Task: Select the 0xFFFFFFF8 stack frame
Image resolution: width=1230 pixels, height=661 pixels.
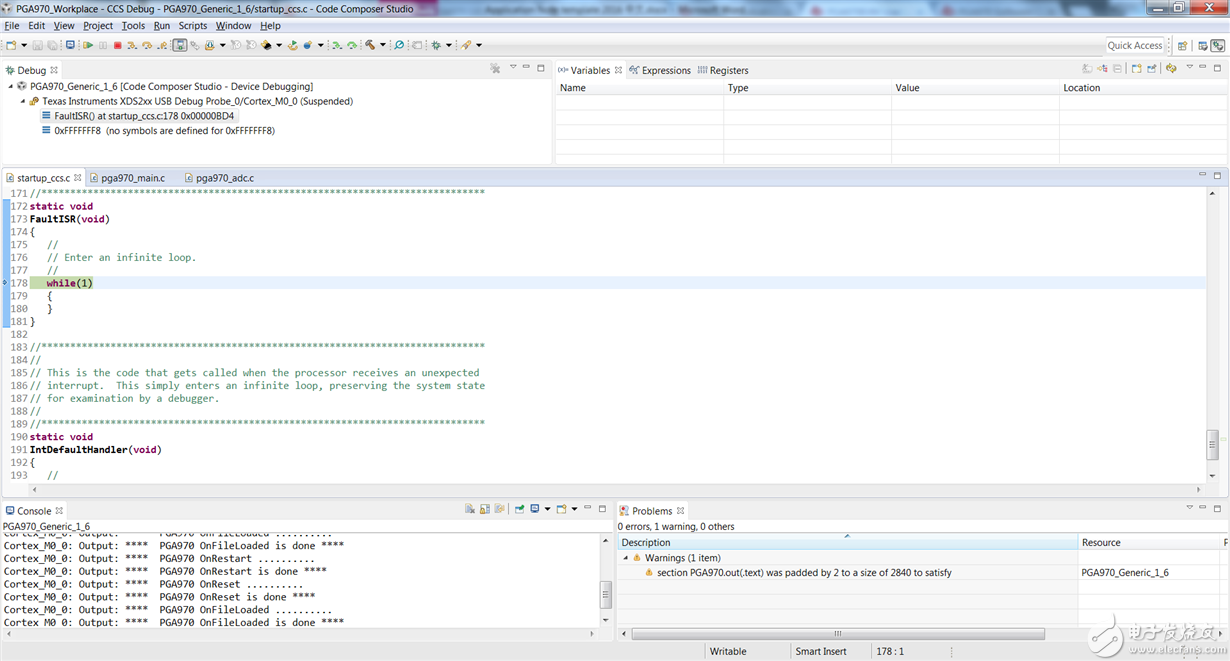Action: (x=158, y=130)
